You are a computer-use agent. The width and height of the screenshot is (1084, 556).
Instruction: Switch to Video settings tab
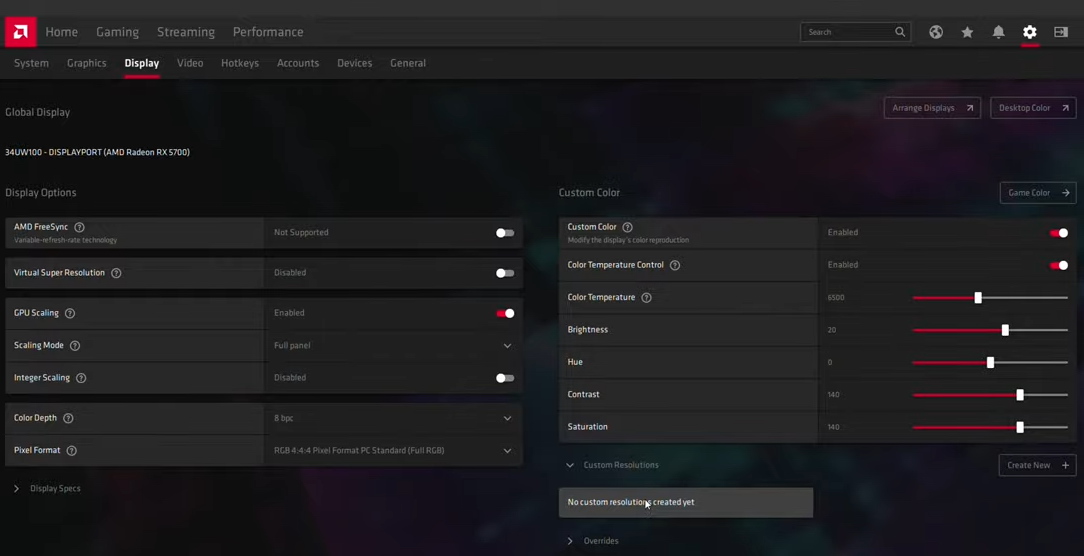point(190,63)
